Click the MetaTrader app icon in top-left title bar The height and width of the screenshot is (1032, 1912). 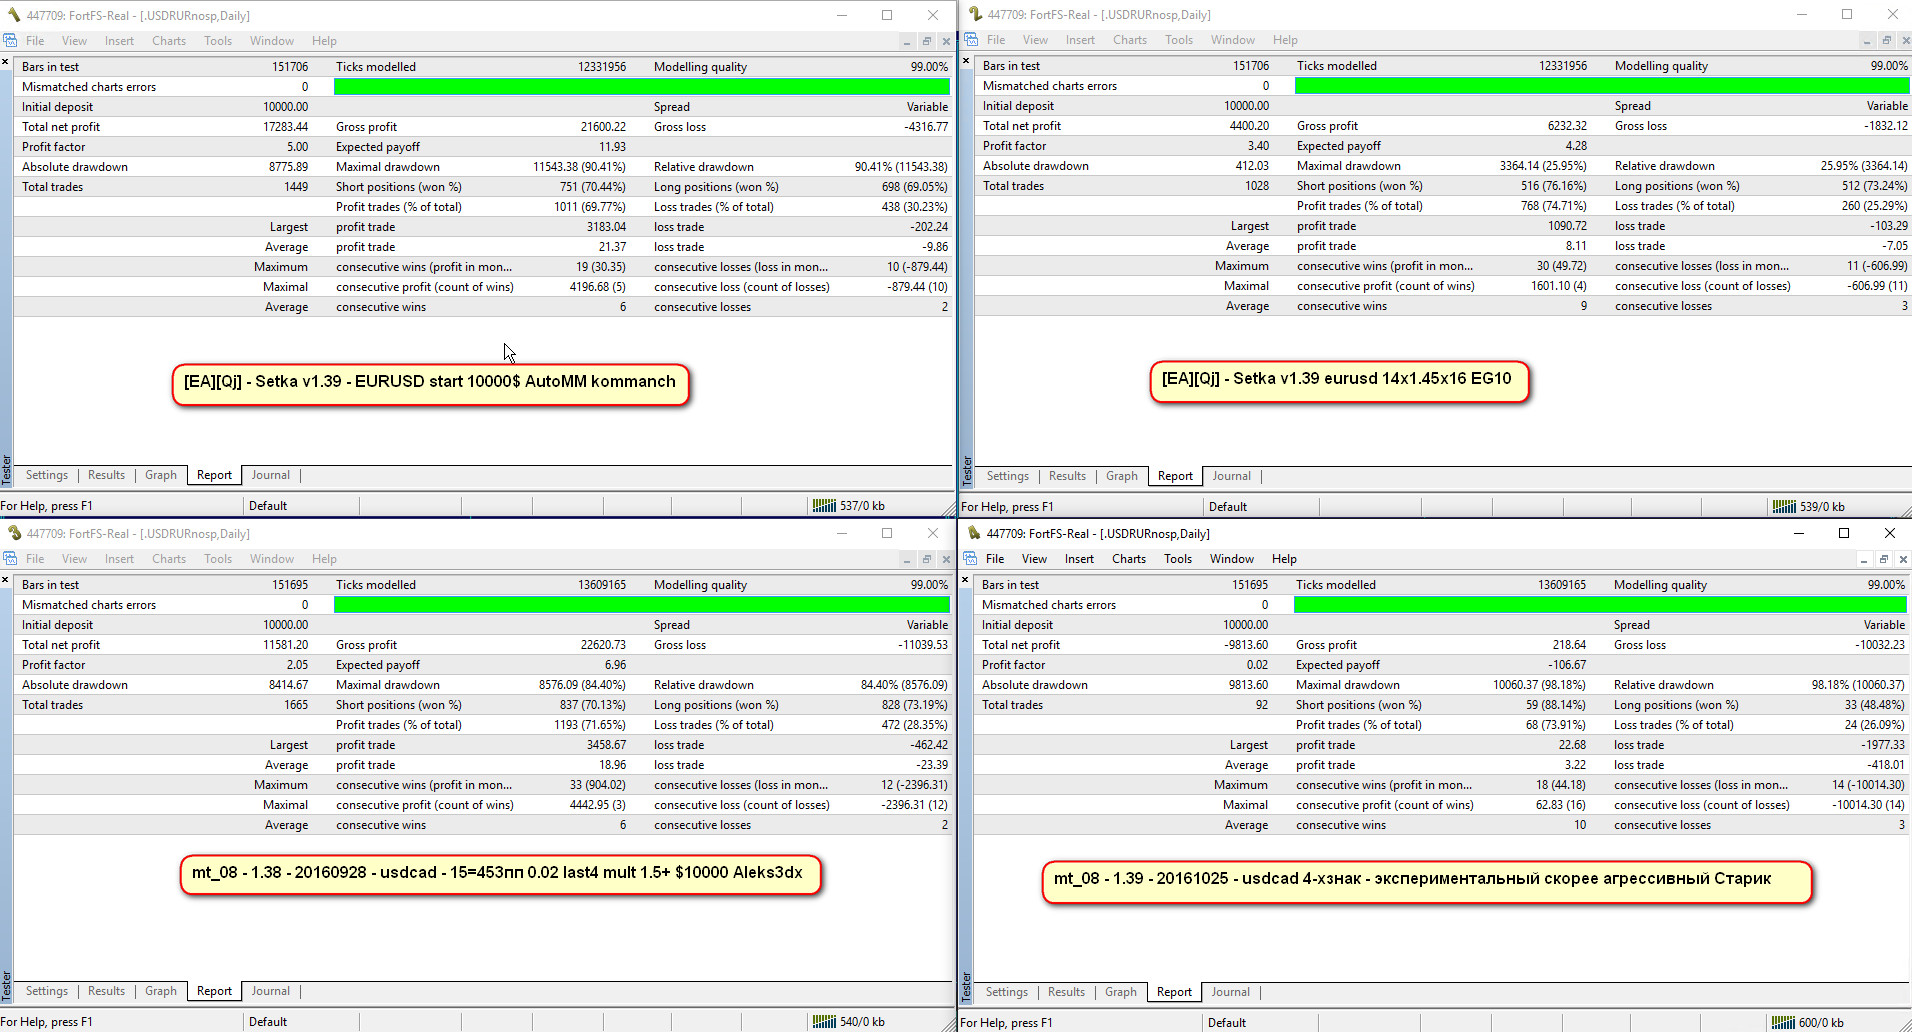click(x=14, y=15)
